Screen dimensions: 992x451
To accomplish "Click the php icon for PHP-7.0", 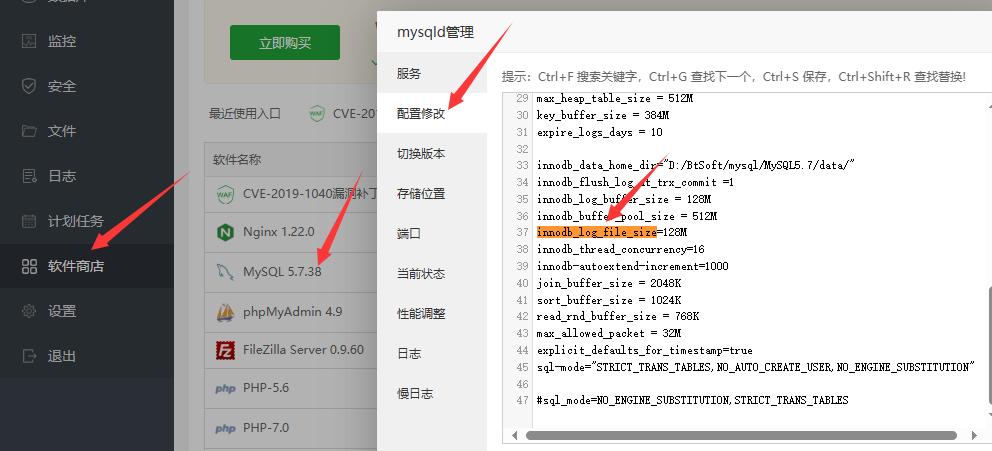I will pos(225,428).
